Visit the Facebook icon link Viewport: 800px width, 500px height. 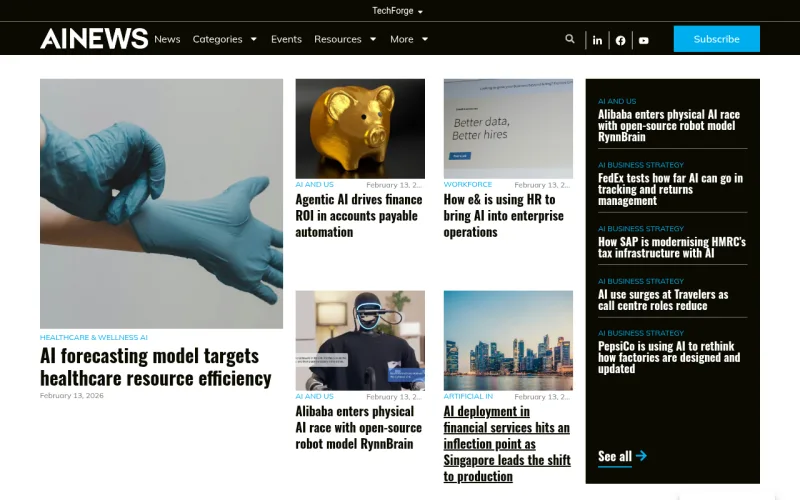pyautogui.click(x=620, y=40)
